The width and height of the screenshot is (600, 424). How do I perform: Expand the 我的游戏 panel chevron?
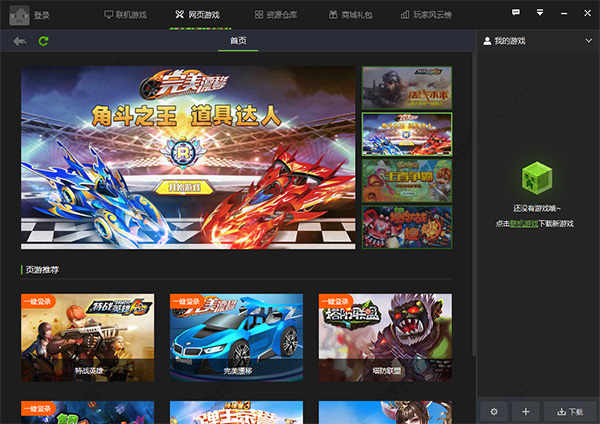[589, 41]
